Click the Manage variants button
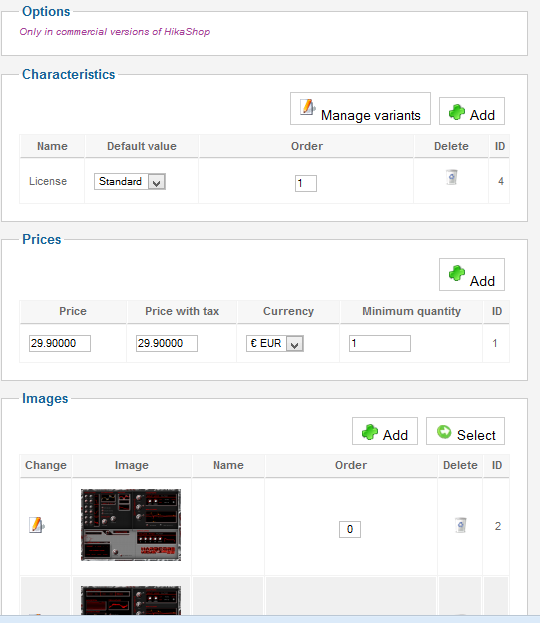This screenshot has height=623, width=540. click(x=360, y=109)
